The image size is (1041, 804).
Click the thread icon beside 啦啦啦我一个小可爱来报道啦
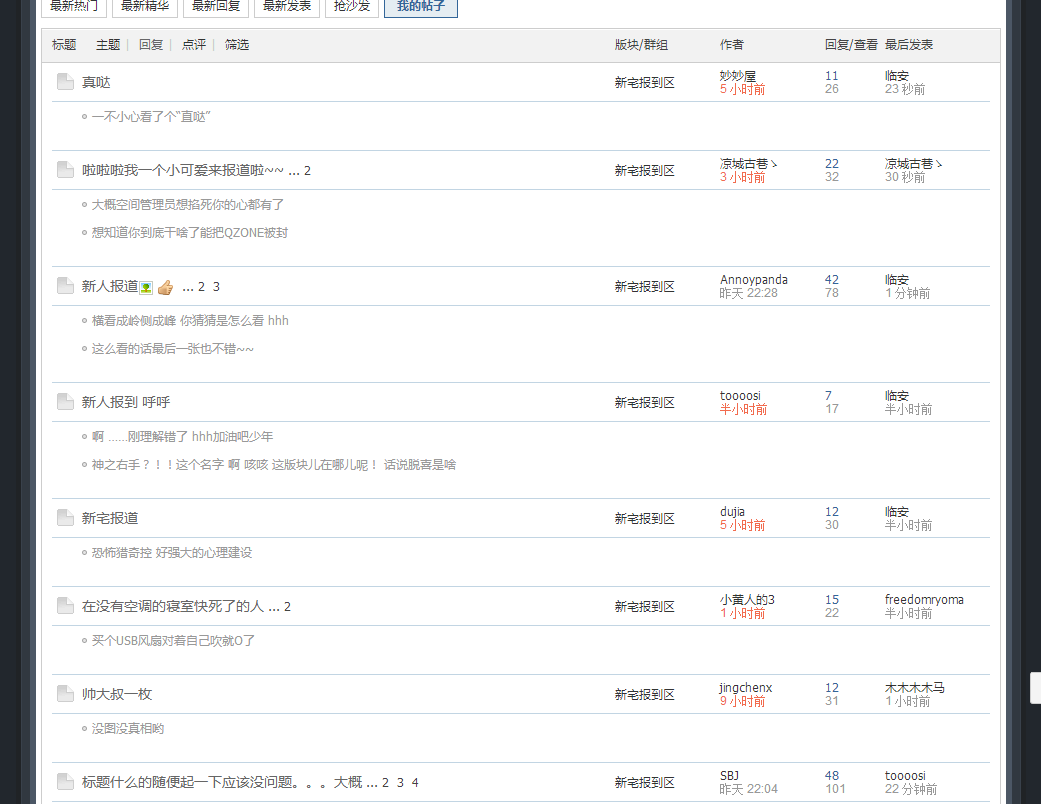coord(65,170)
